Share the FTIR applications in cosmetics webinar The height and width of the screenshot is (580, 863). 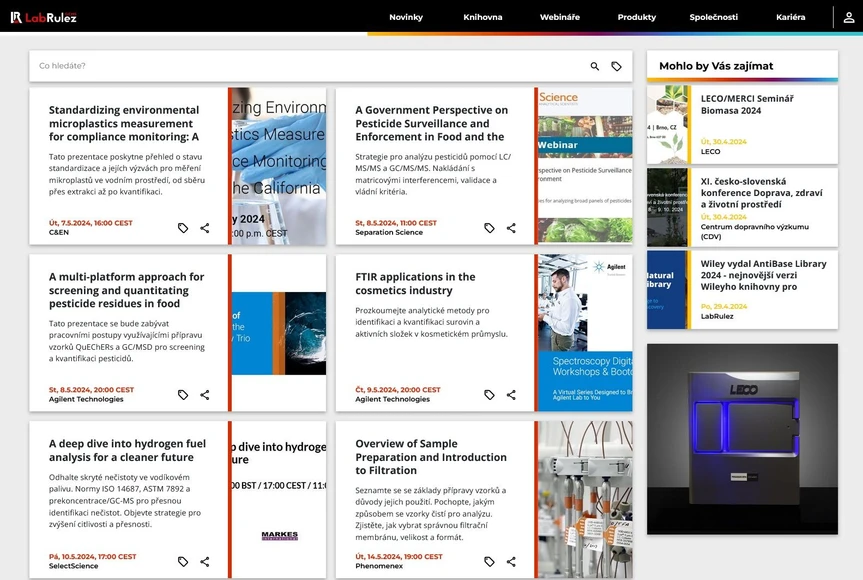[511, 395]
